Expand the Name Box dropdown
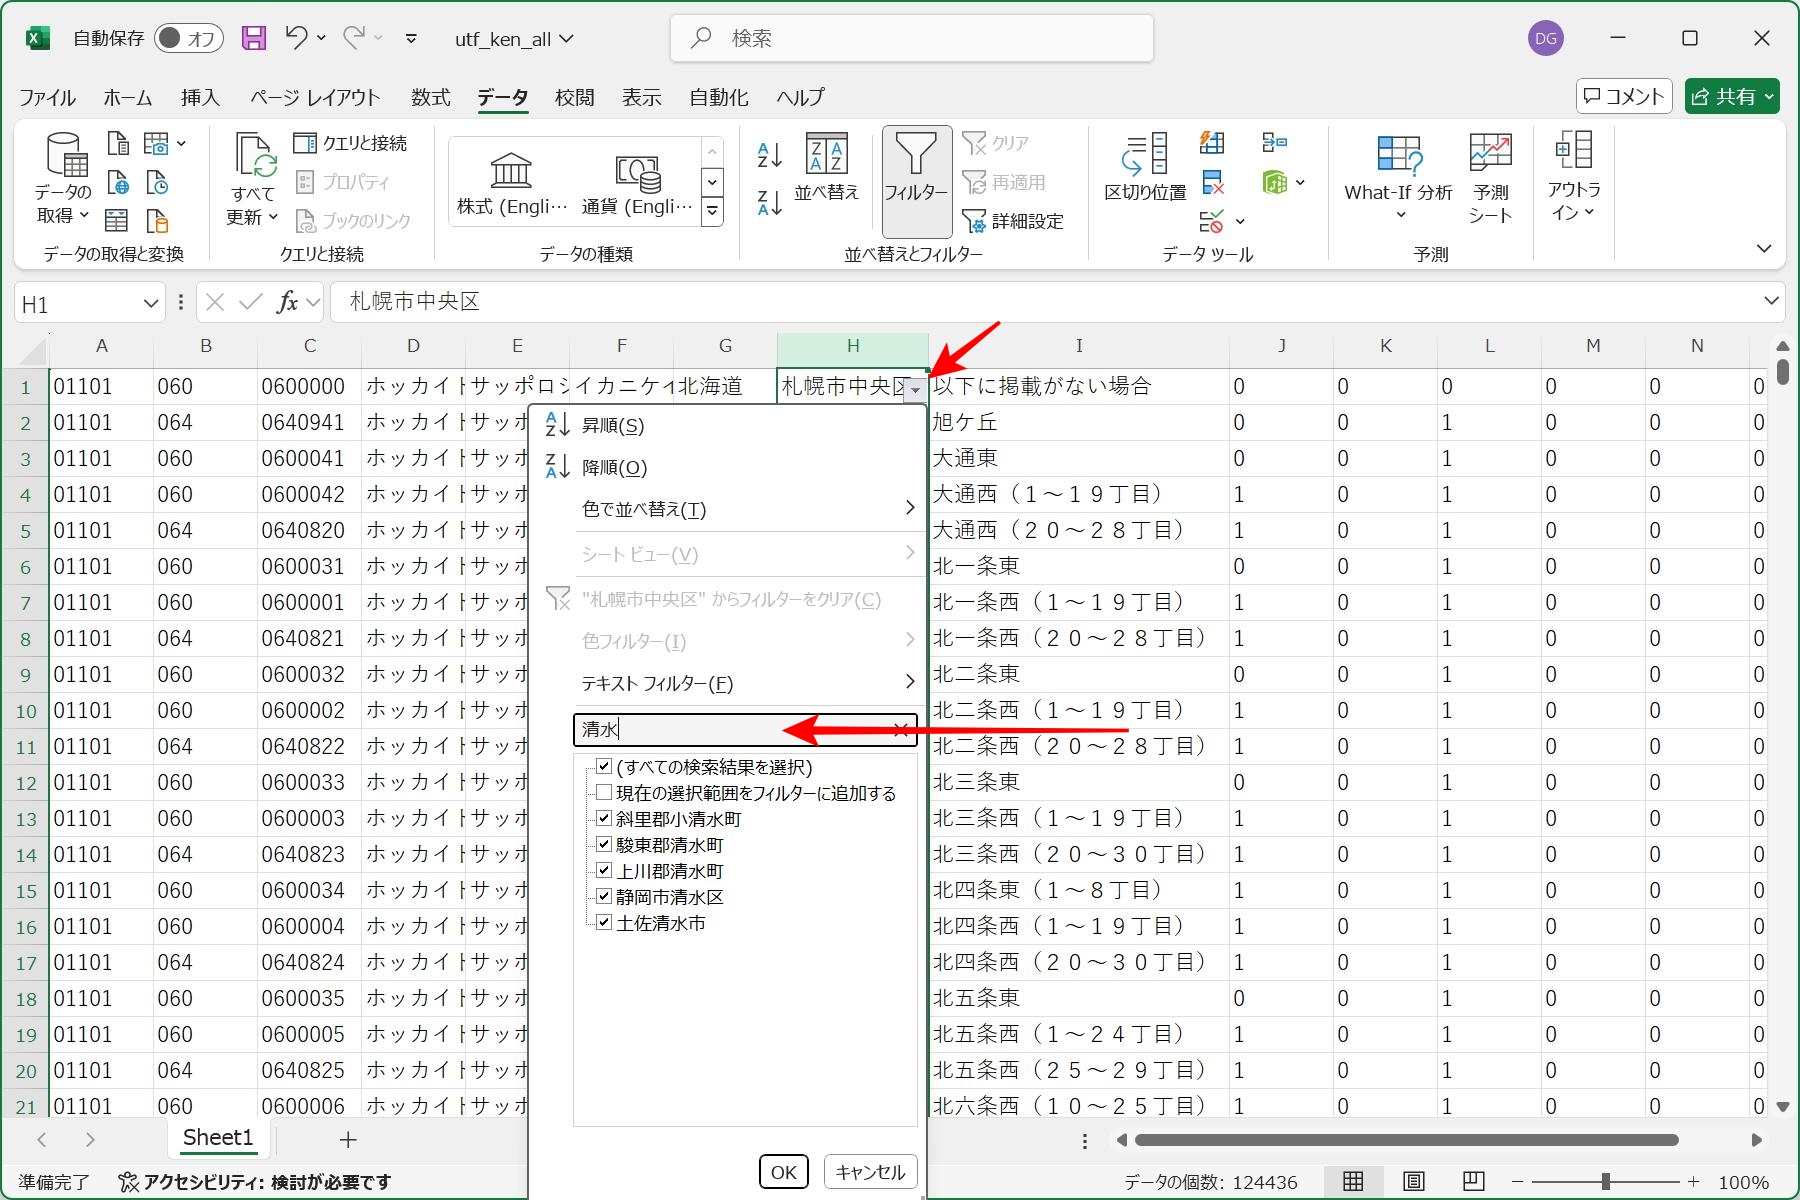 click(150, 303)
